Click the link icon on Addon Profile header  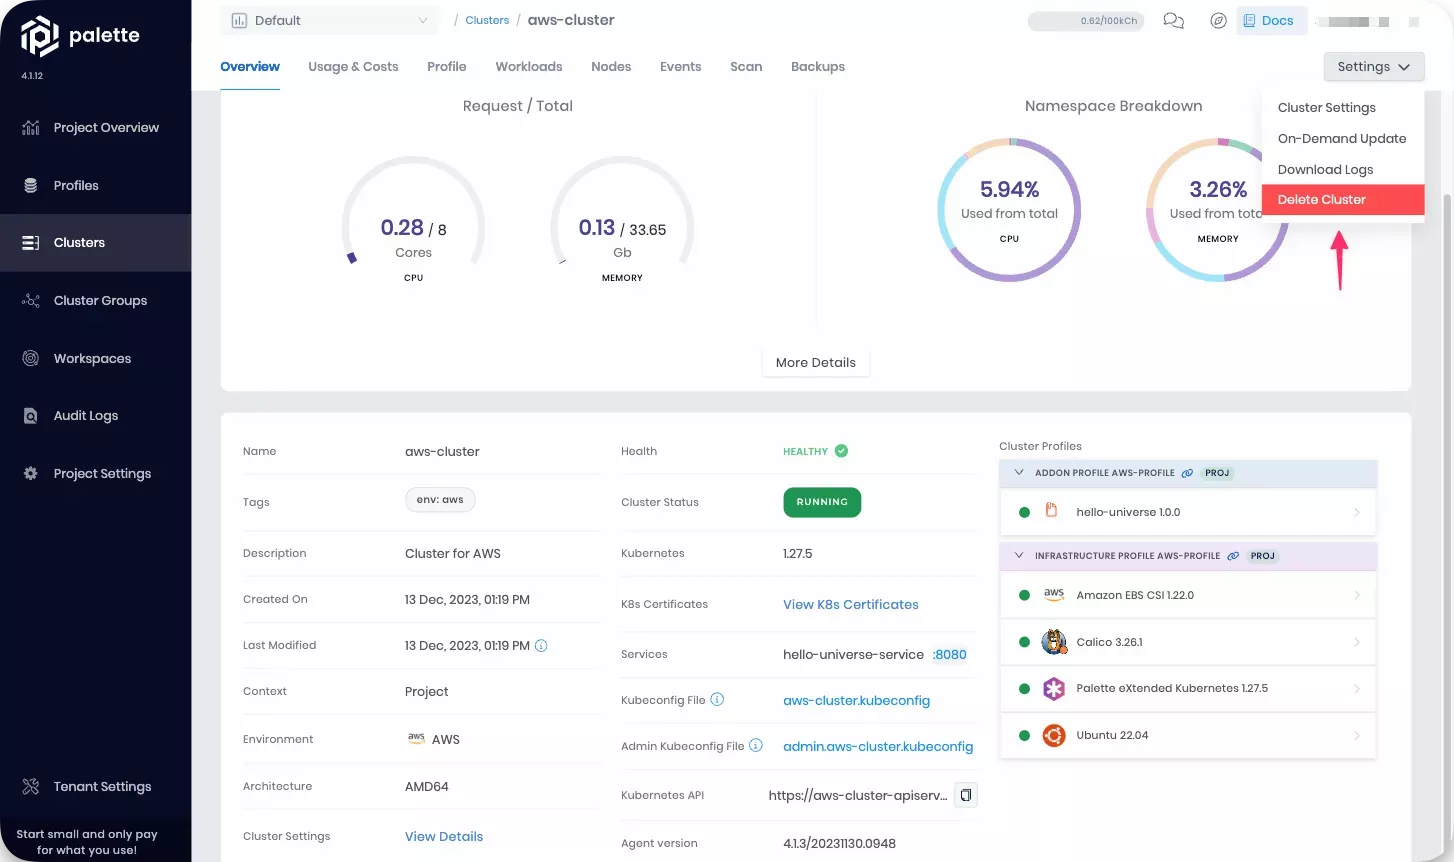point(1187,473)
